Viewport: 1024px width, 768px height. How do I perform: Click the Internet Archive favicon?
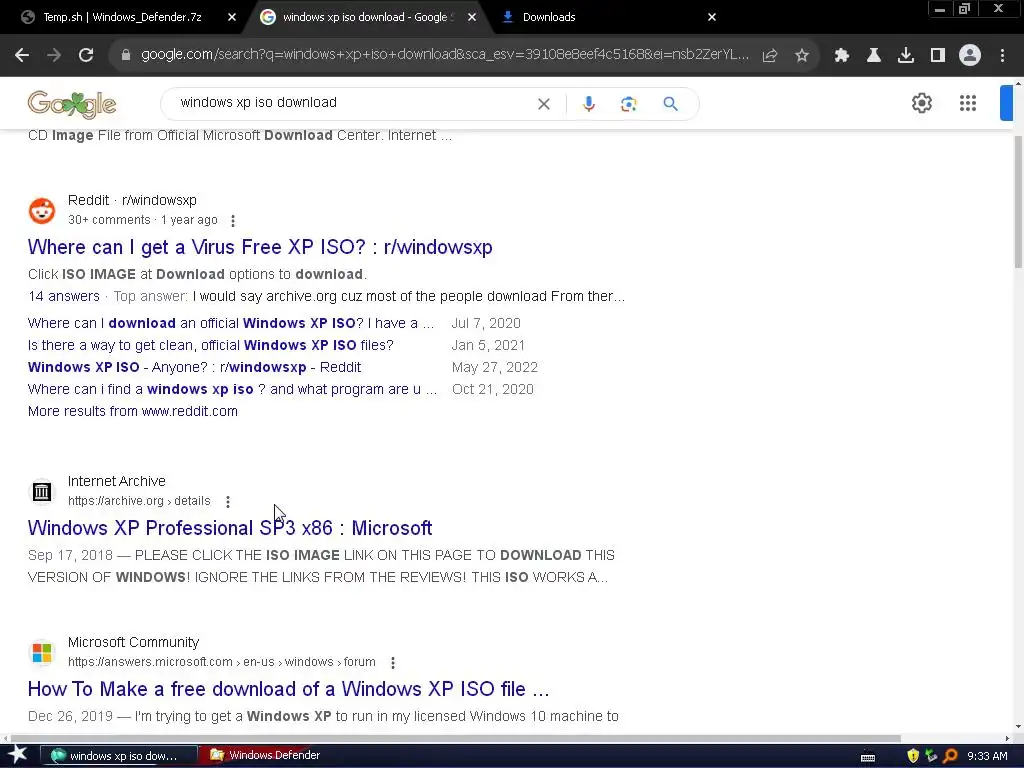click(x=42, y=491)
